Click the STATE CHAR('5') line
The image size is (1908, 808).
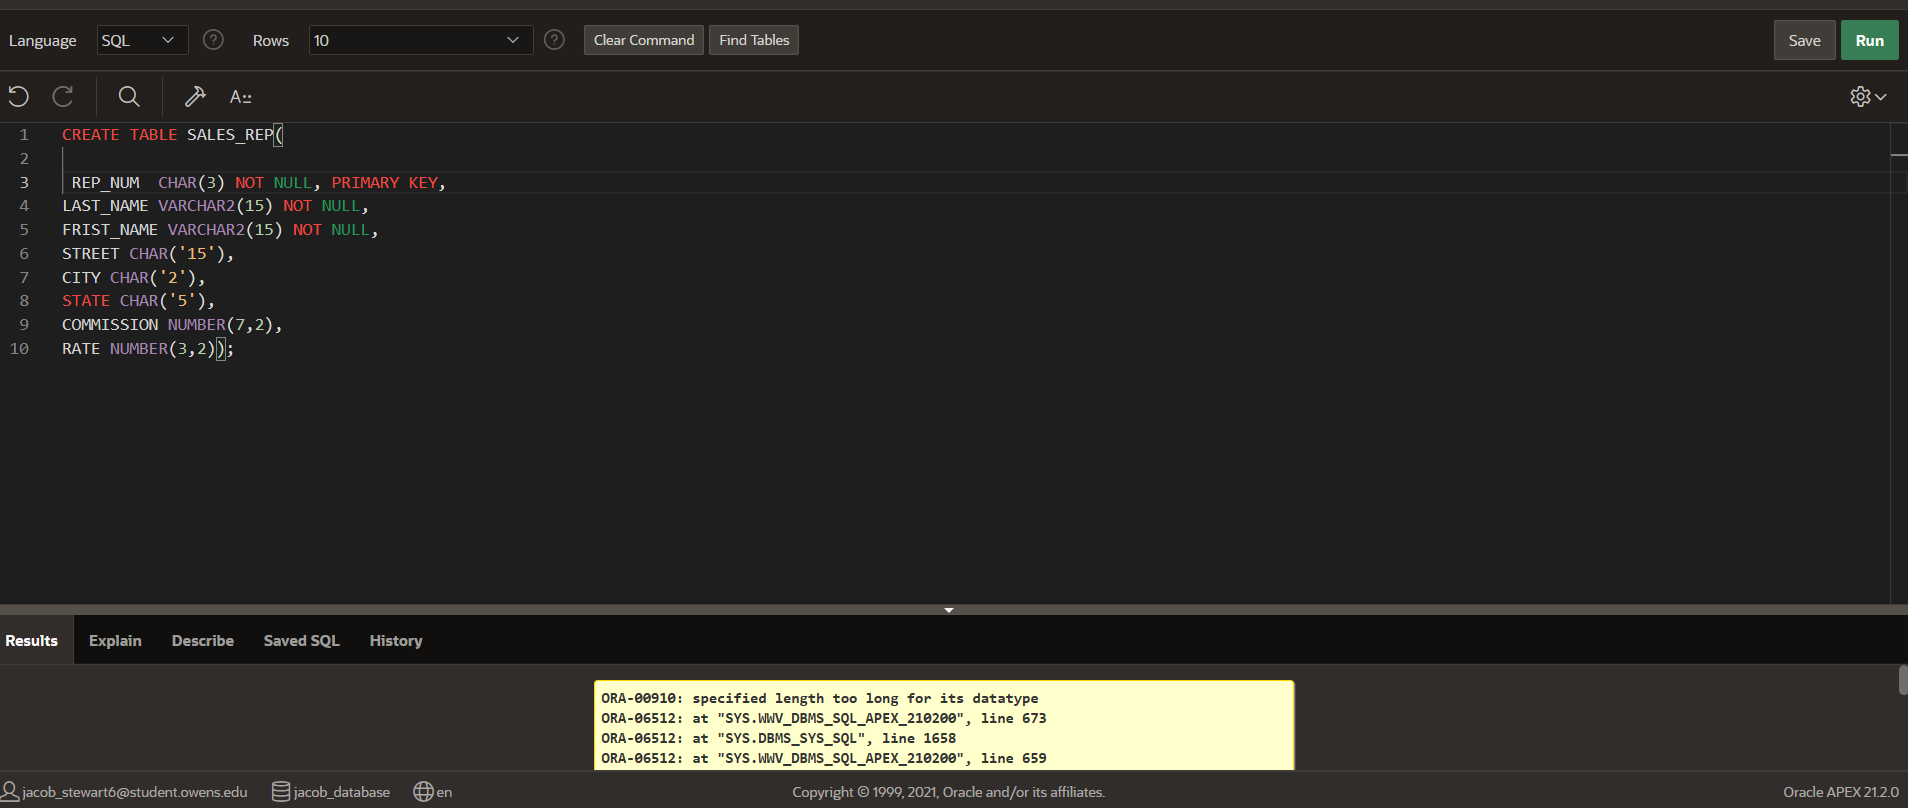138,300
